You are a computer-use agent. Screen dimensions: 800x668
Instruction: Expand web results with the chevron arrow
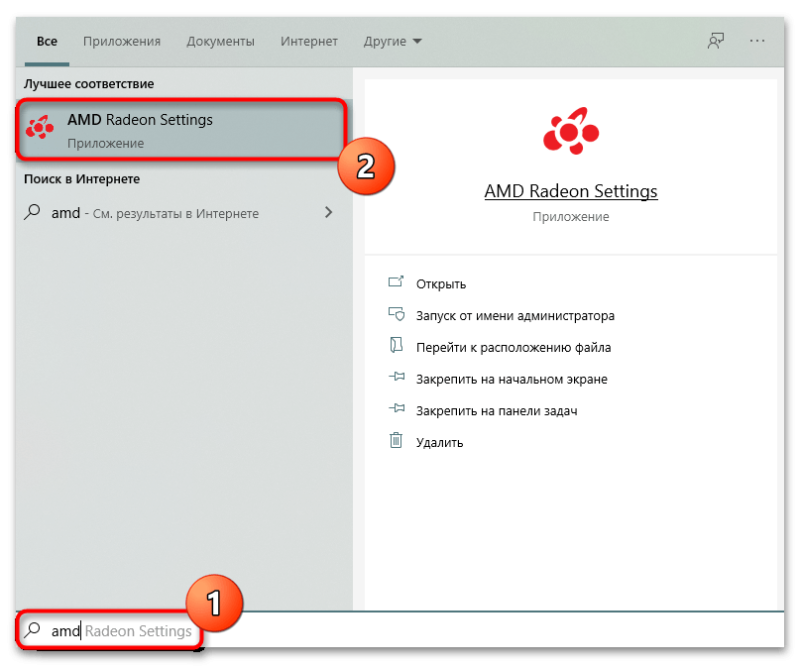(x=329, y=212)
